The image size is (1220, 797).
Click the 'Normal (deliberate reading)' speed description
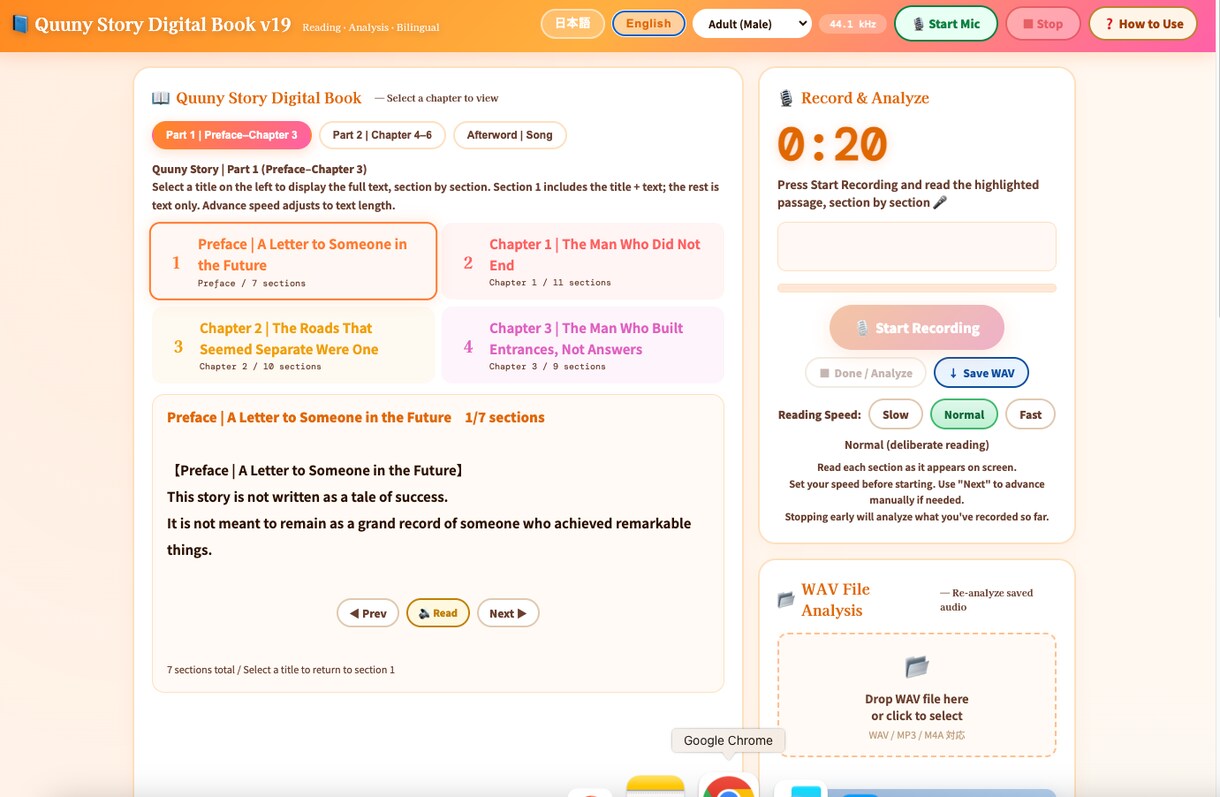[917, 445]
